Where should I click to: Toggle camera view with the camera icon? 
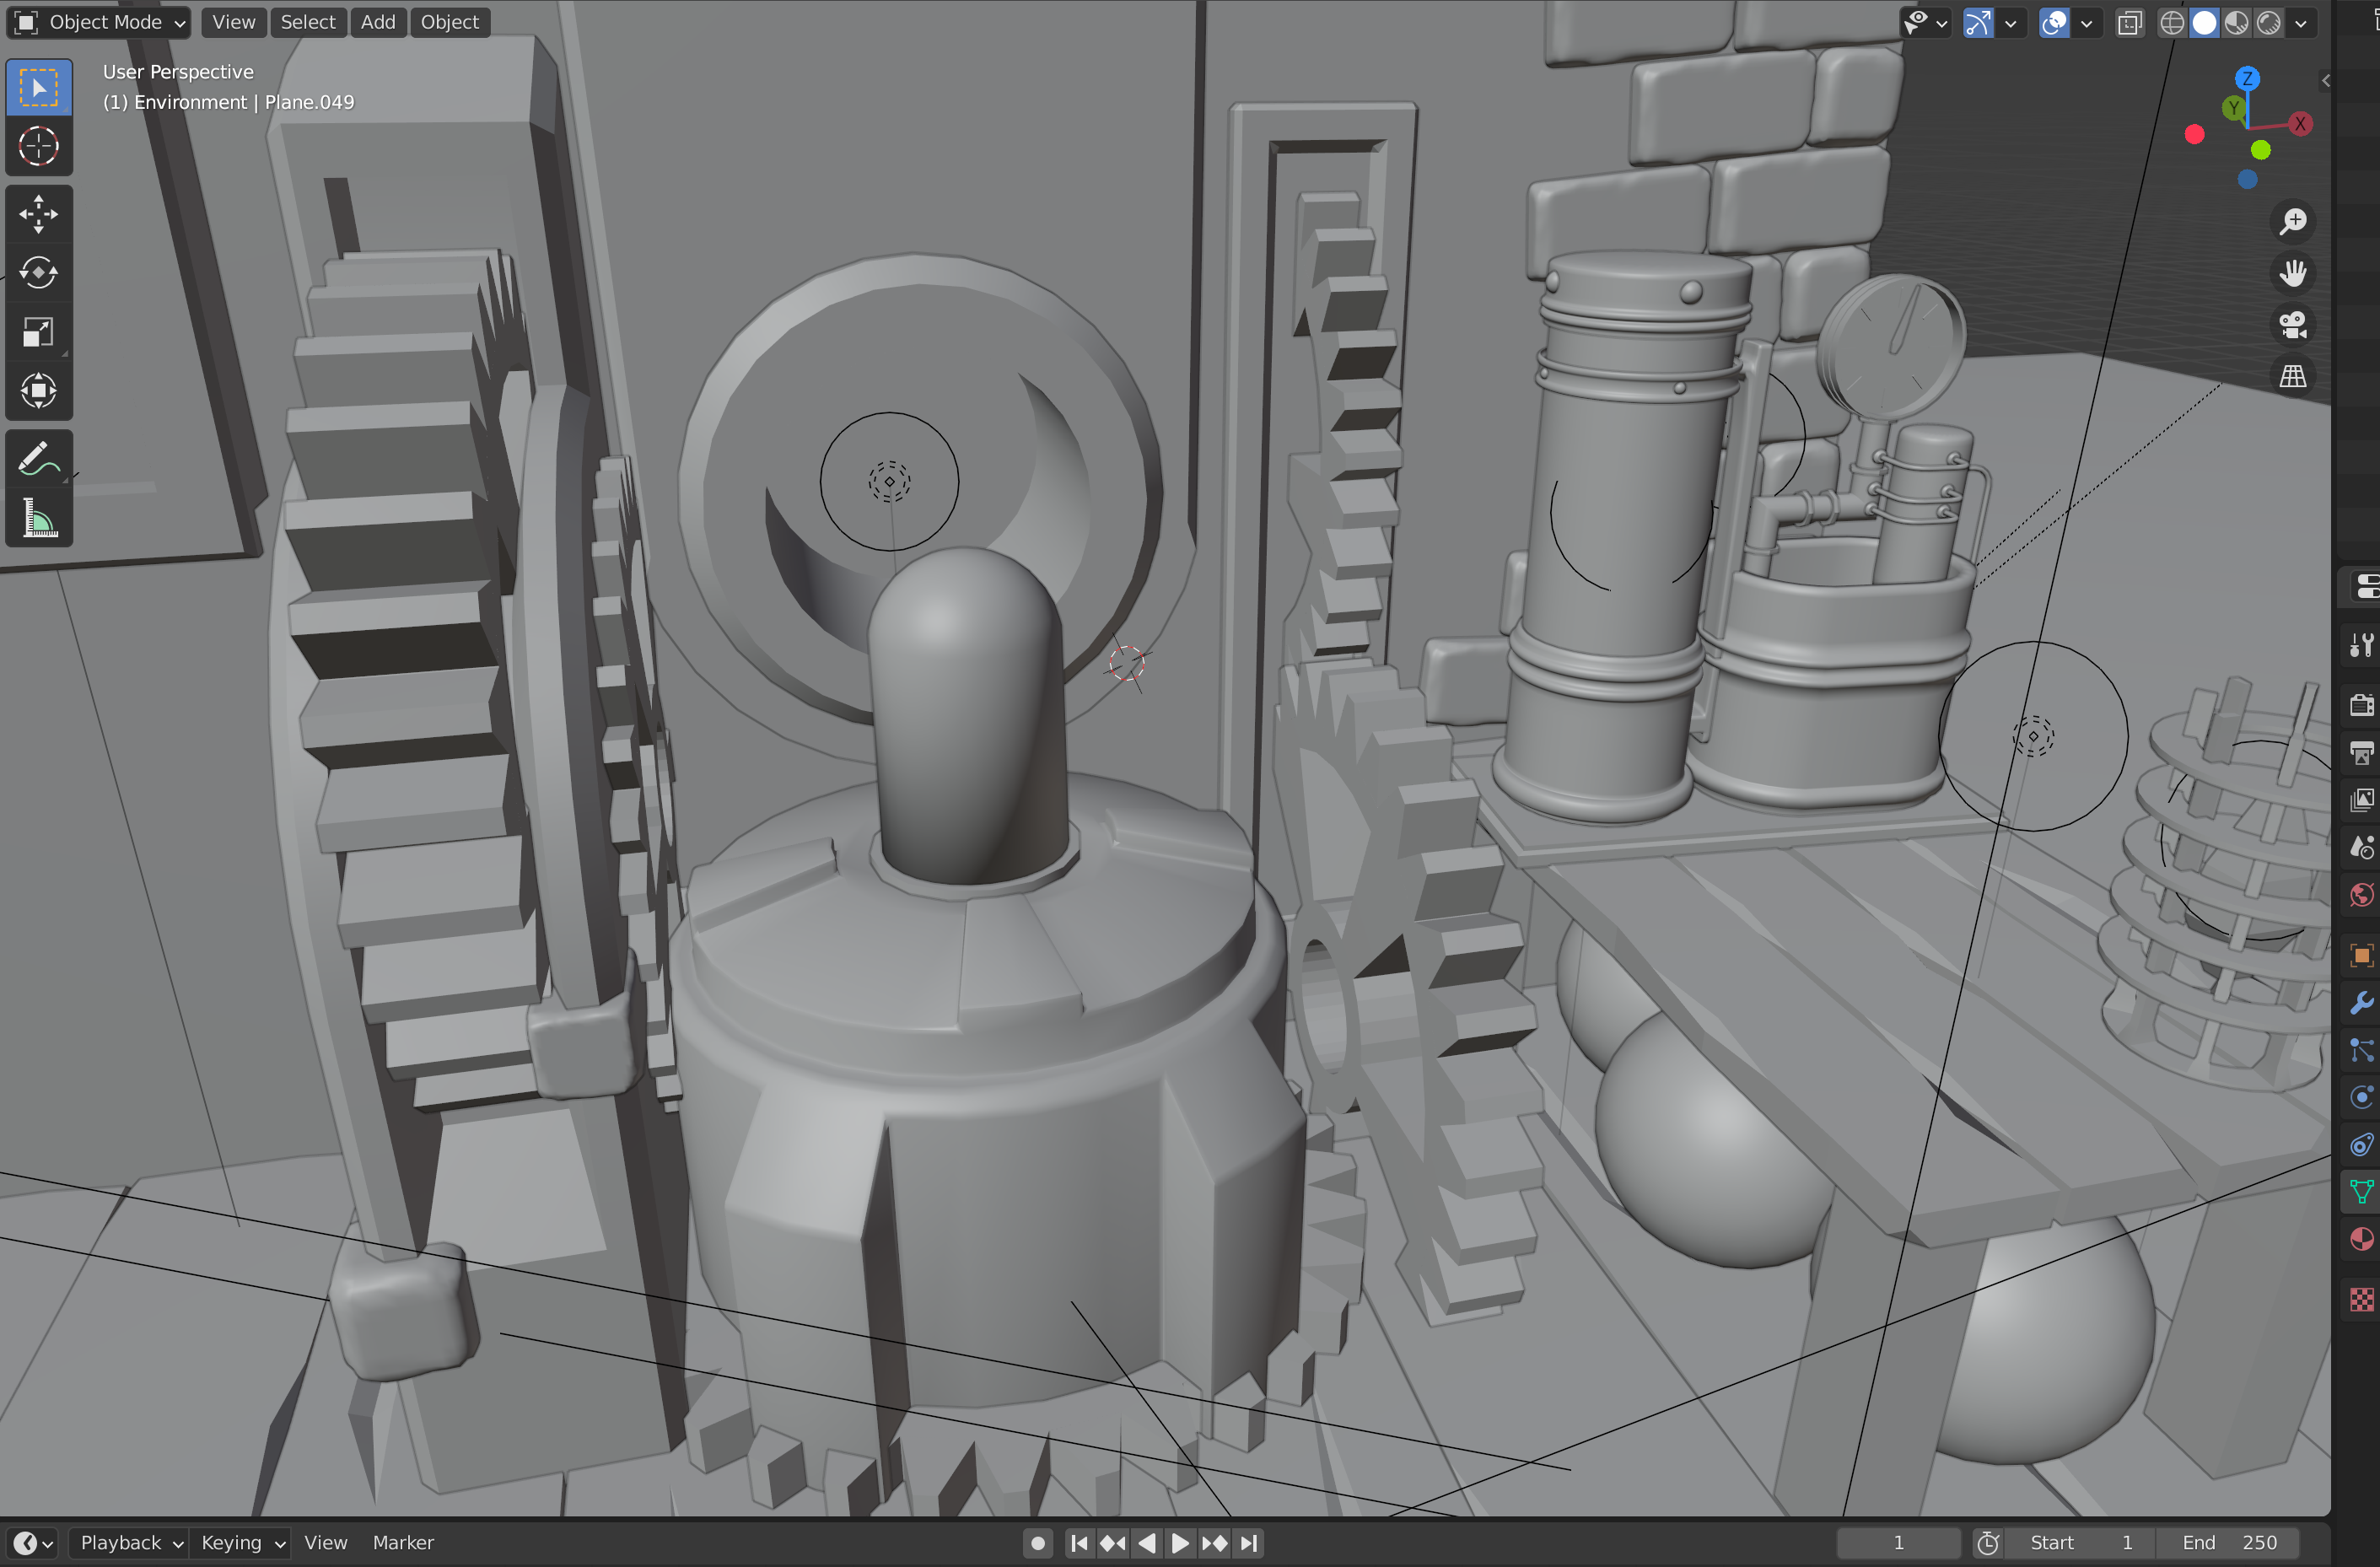pos(2293,325)
